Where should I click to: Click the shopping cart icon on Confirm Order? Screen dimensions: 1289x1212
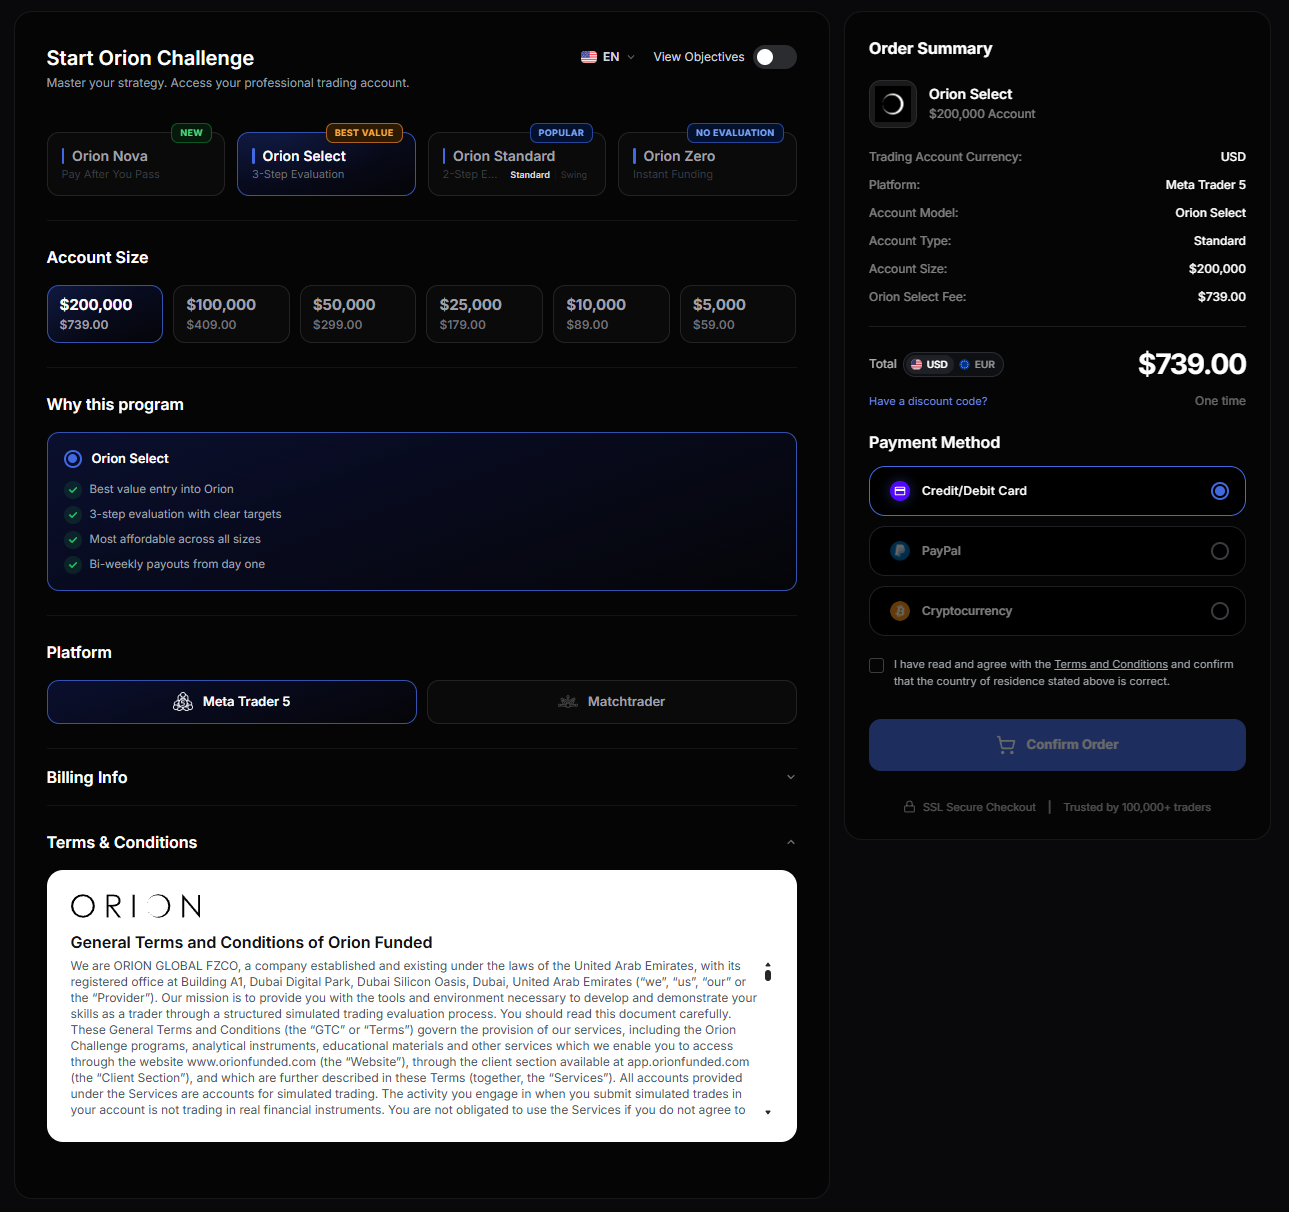[1006, 745]
